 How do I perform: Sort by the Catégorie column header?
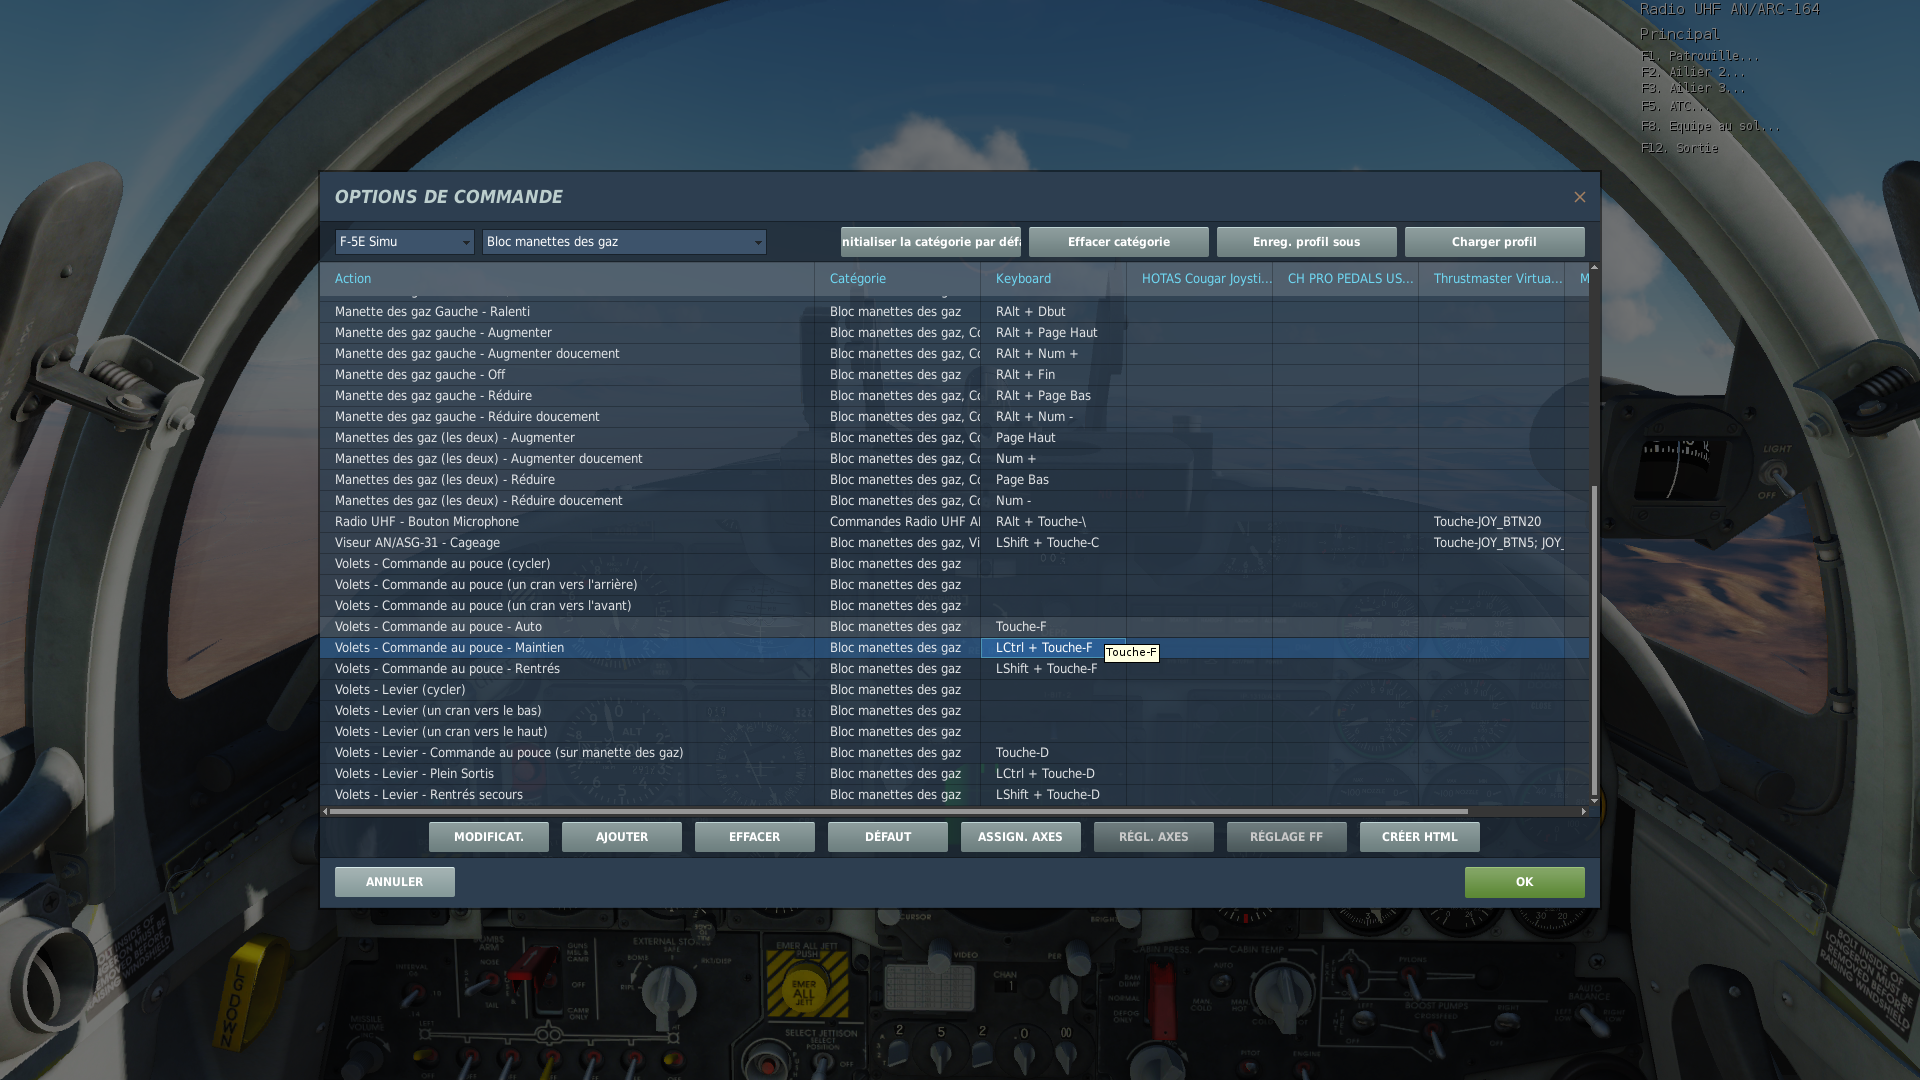pyautogui.click(x=897, y=279)
